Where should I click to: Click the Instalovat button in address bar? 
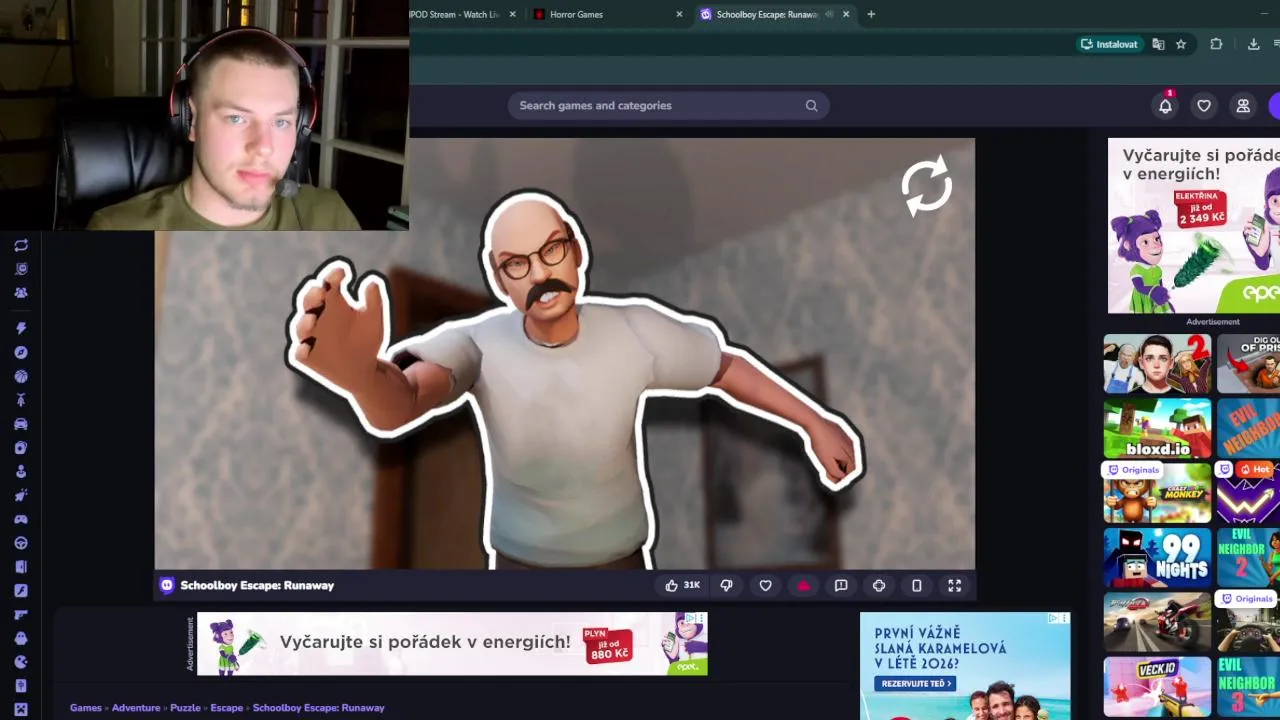1109,44
